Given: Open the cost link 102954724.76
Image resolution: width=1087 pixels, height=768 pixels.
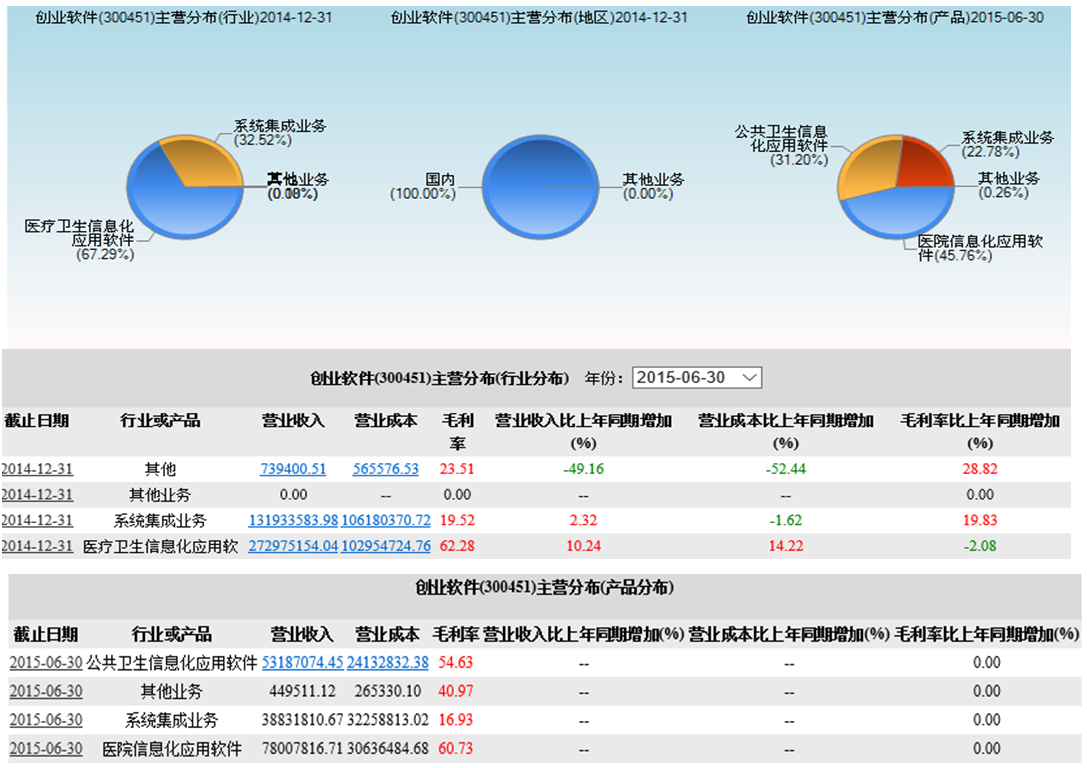Looking at the screenshot, I should point(385,546).
